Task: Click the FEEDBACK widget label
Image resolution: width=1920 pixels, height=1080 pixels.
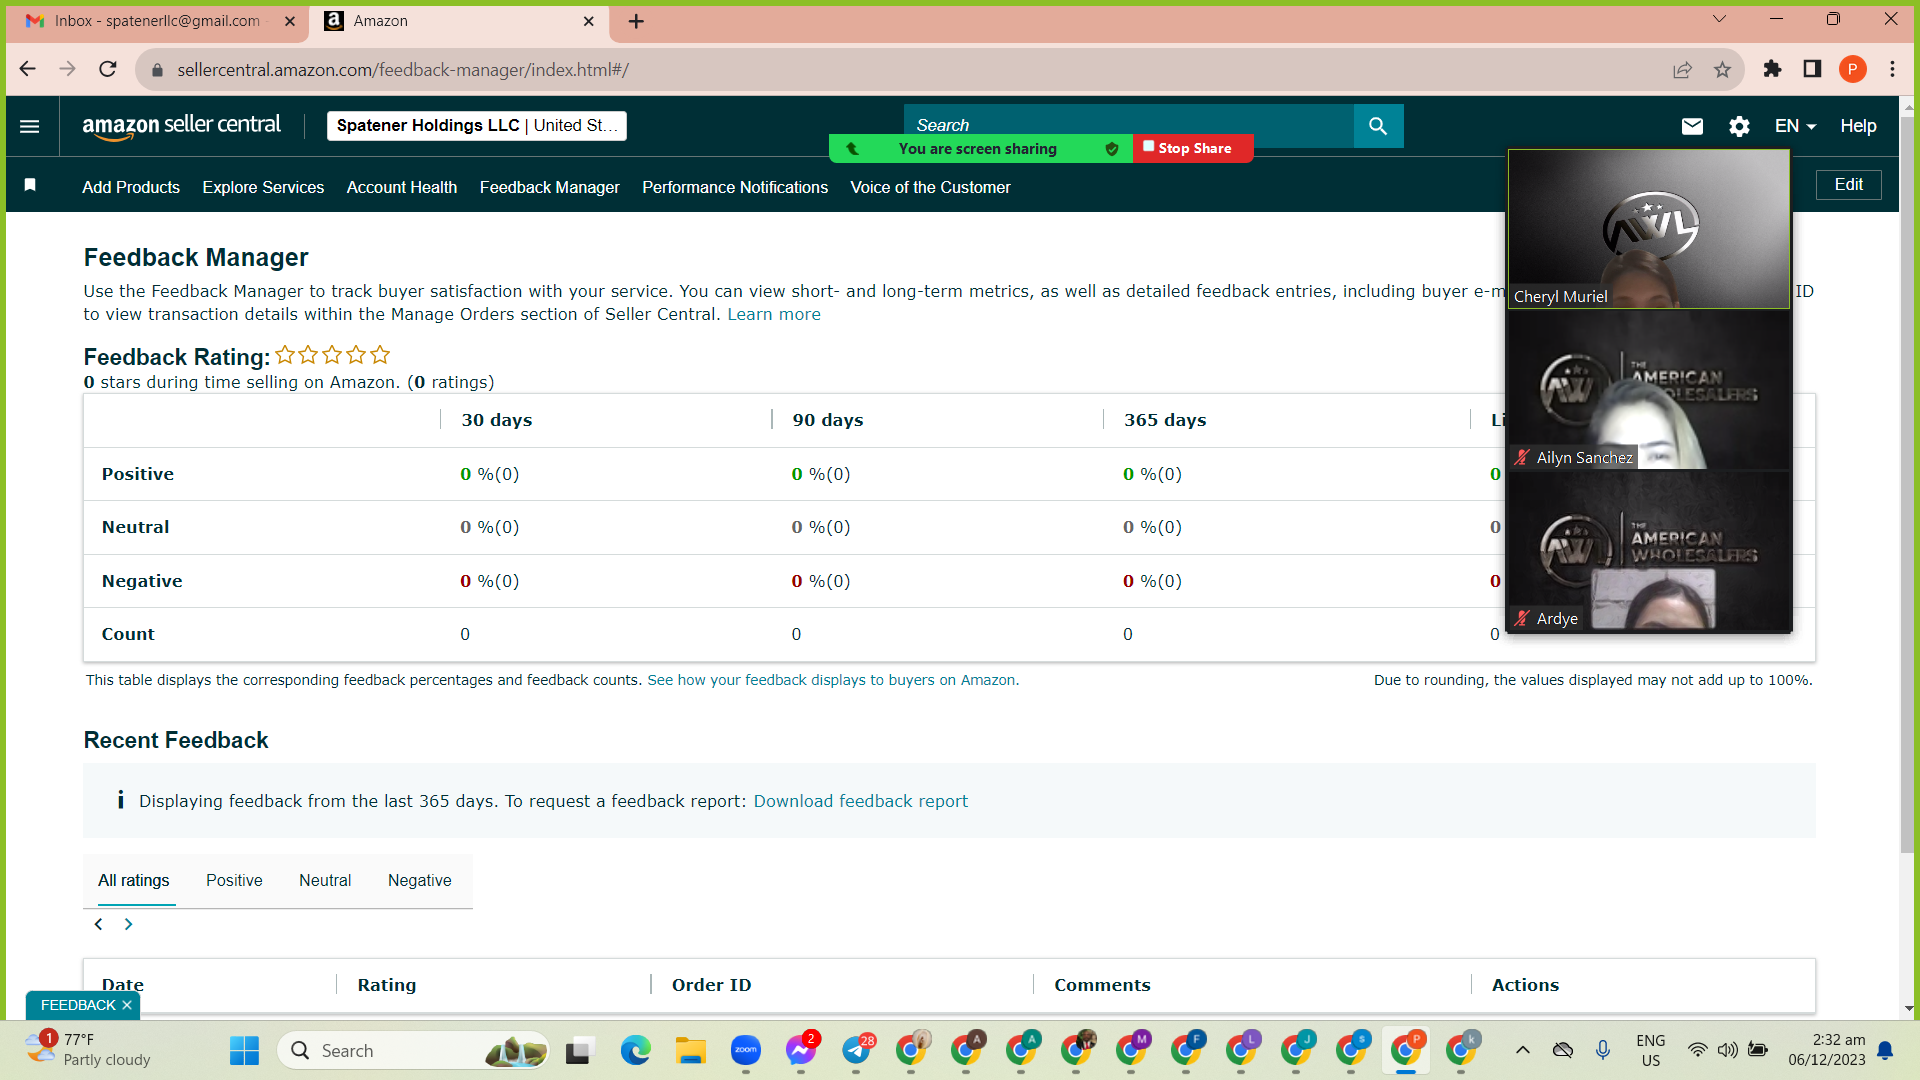Action: point(78,1005)
